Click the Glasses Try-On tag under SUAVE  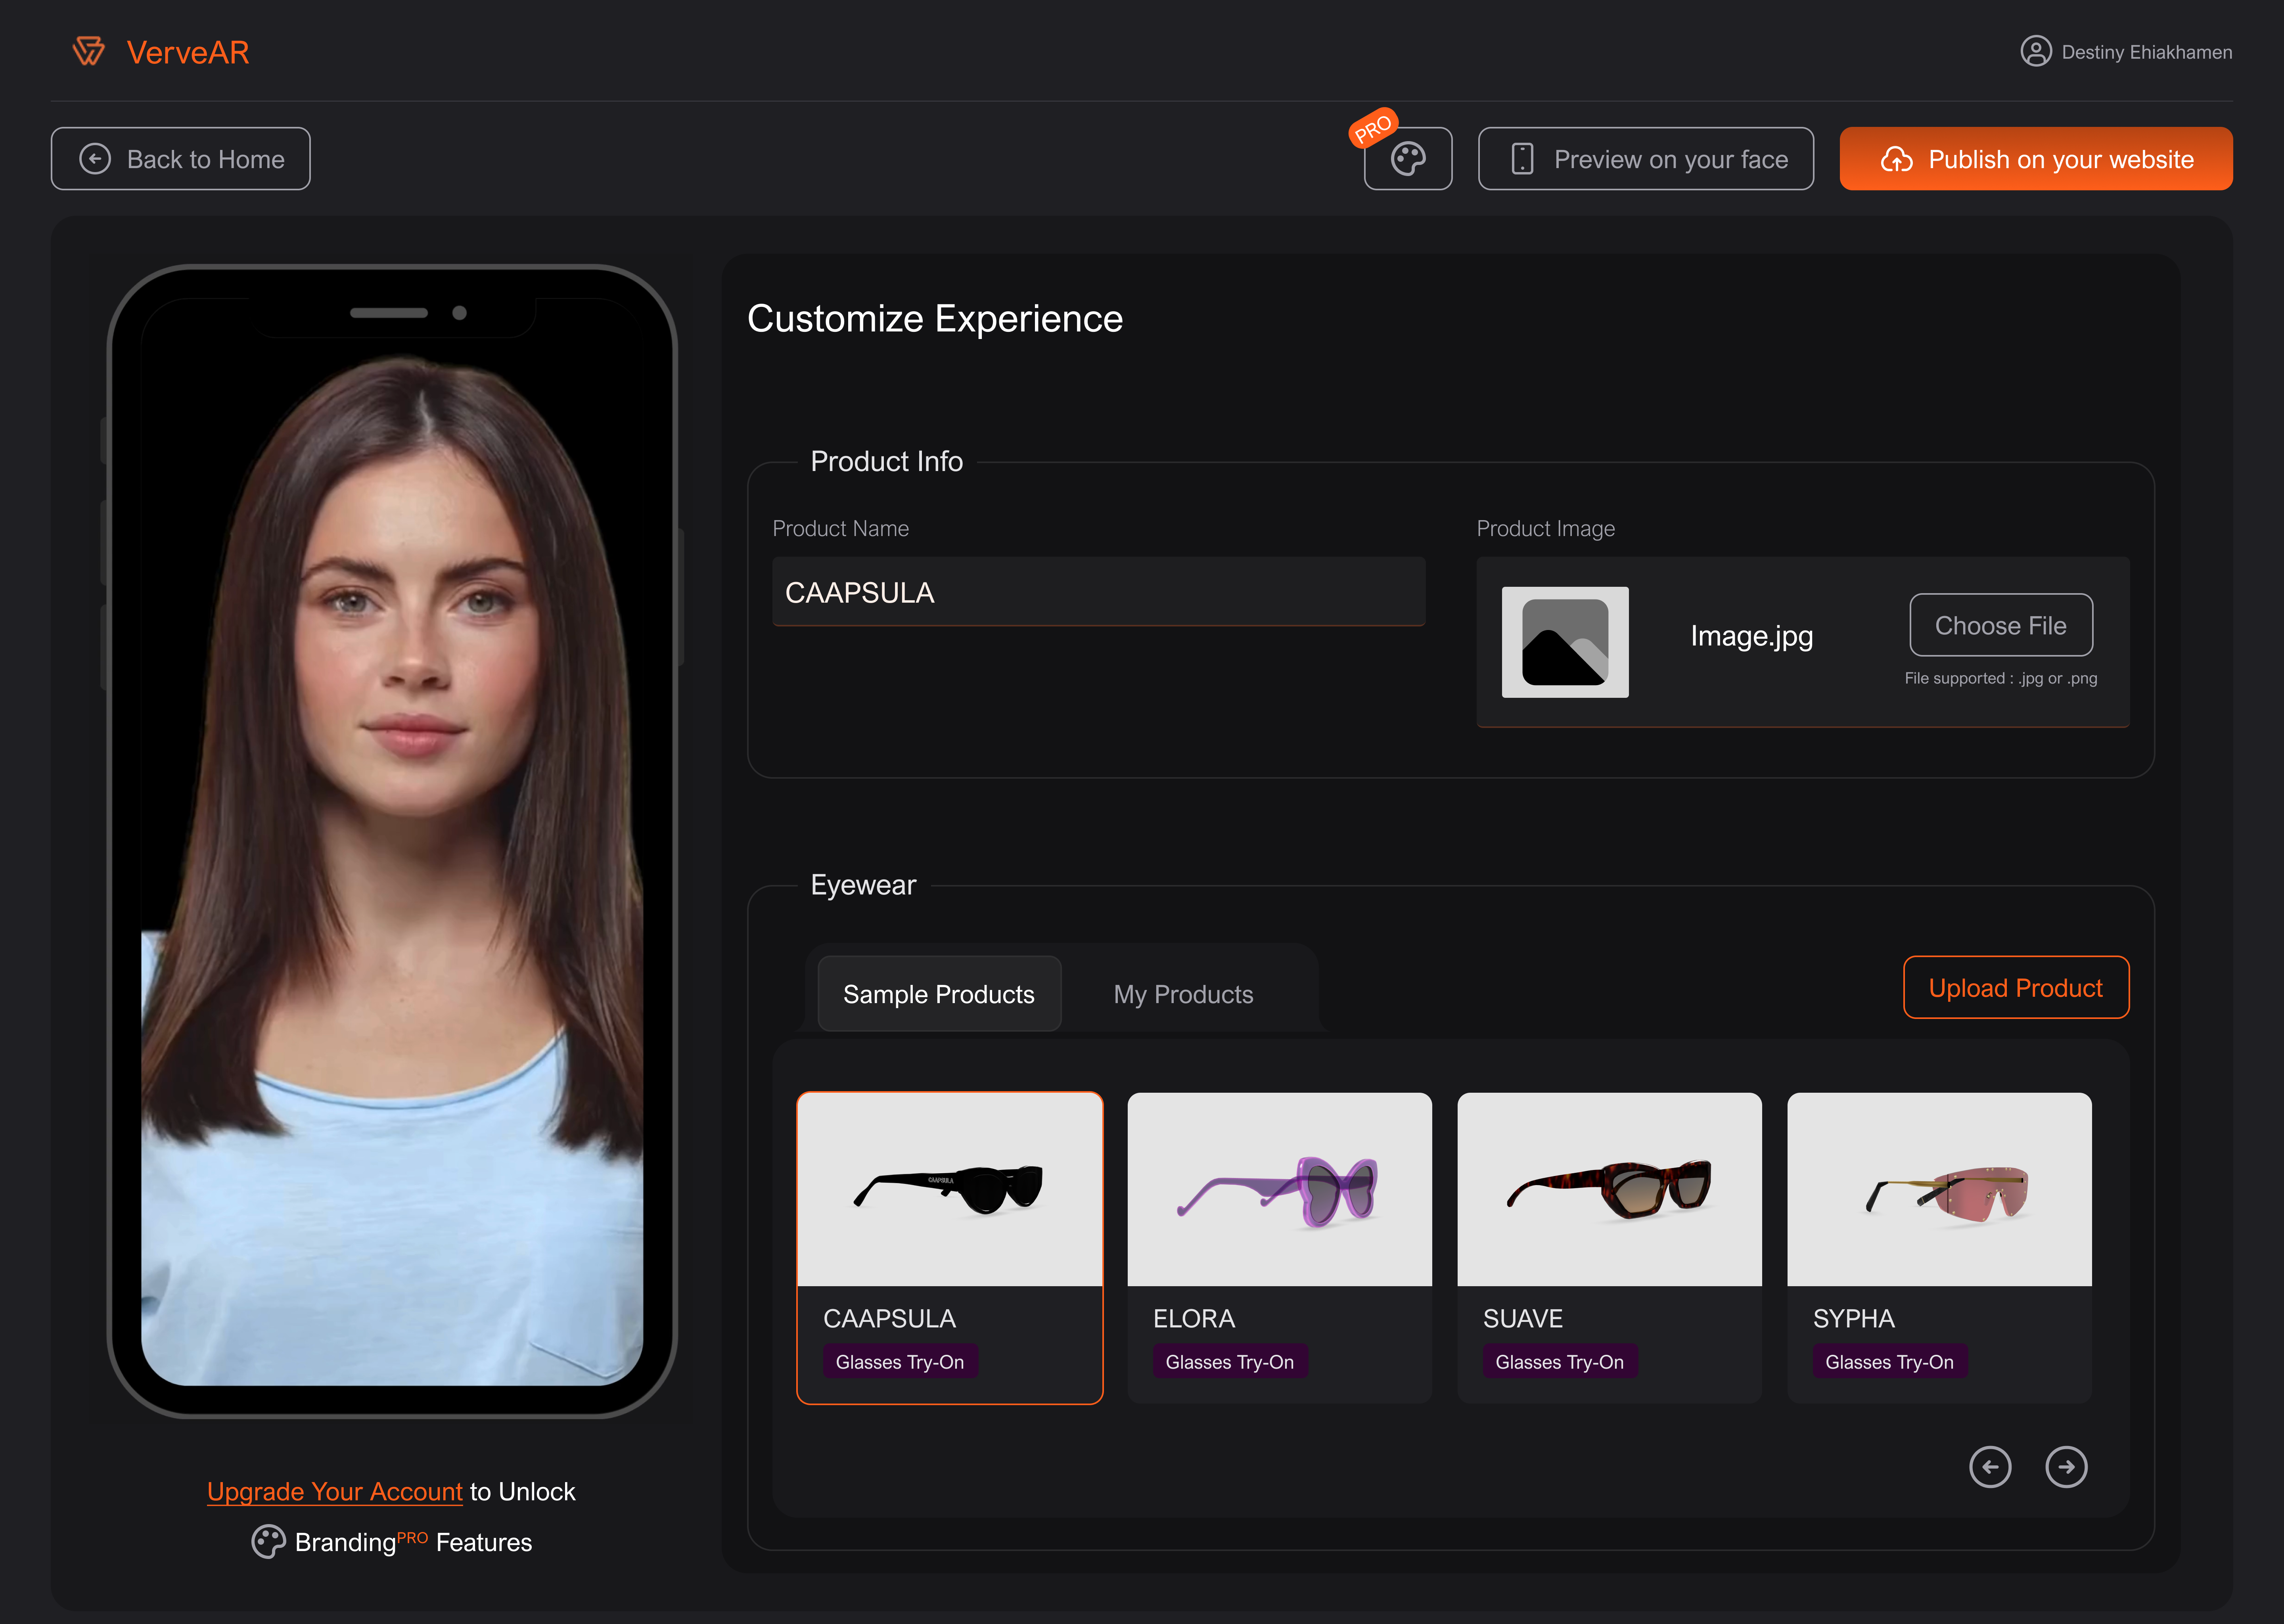pyautogui.click(x=1560, y=1362)
